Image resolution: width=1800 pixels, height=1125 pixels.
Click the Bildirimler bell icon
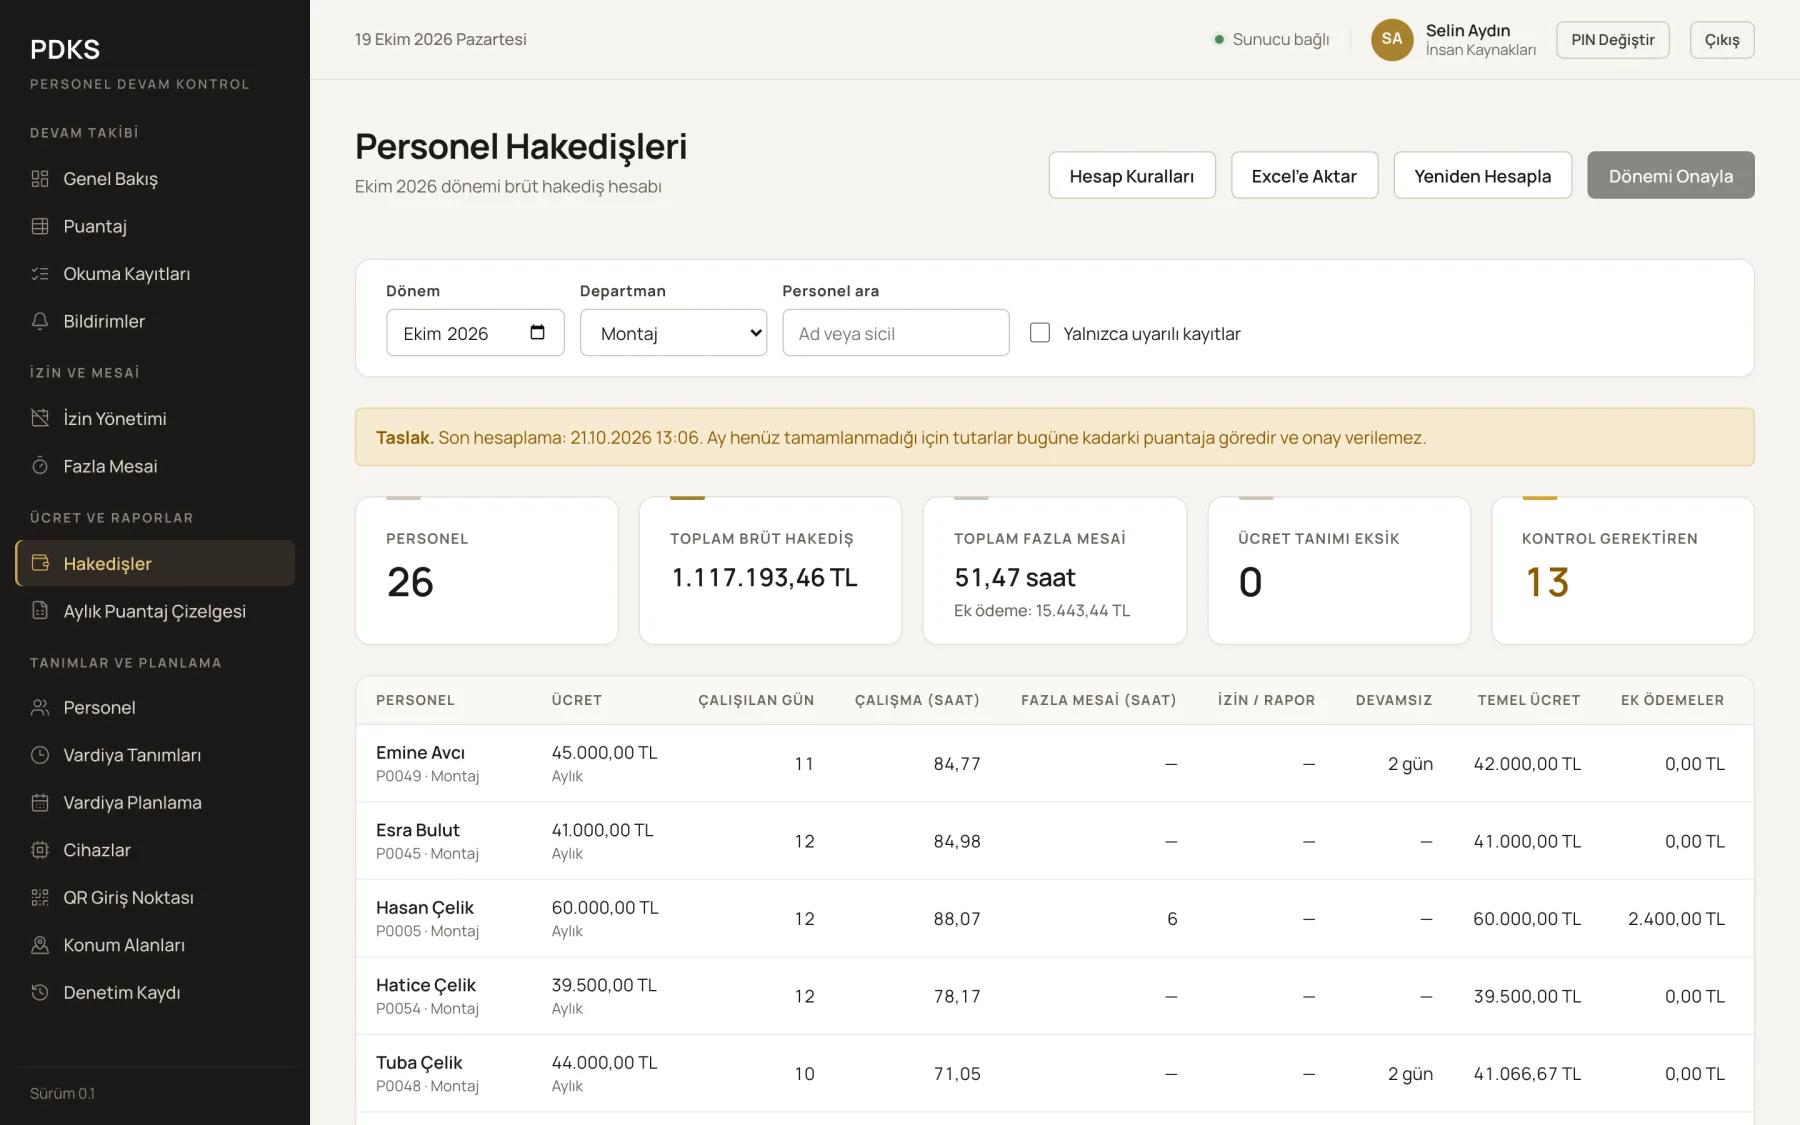(40, 321)
